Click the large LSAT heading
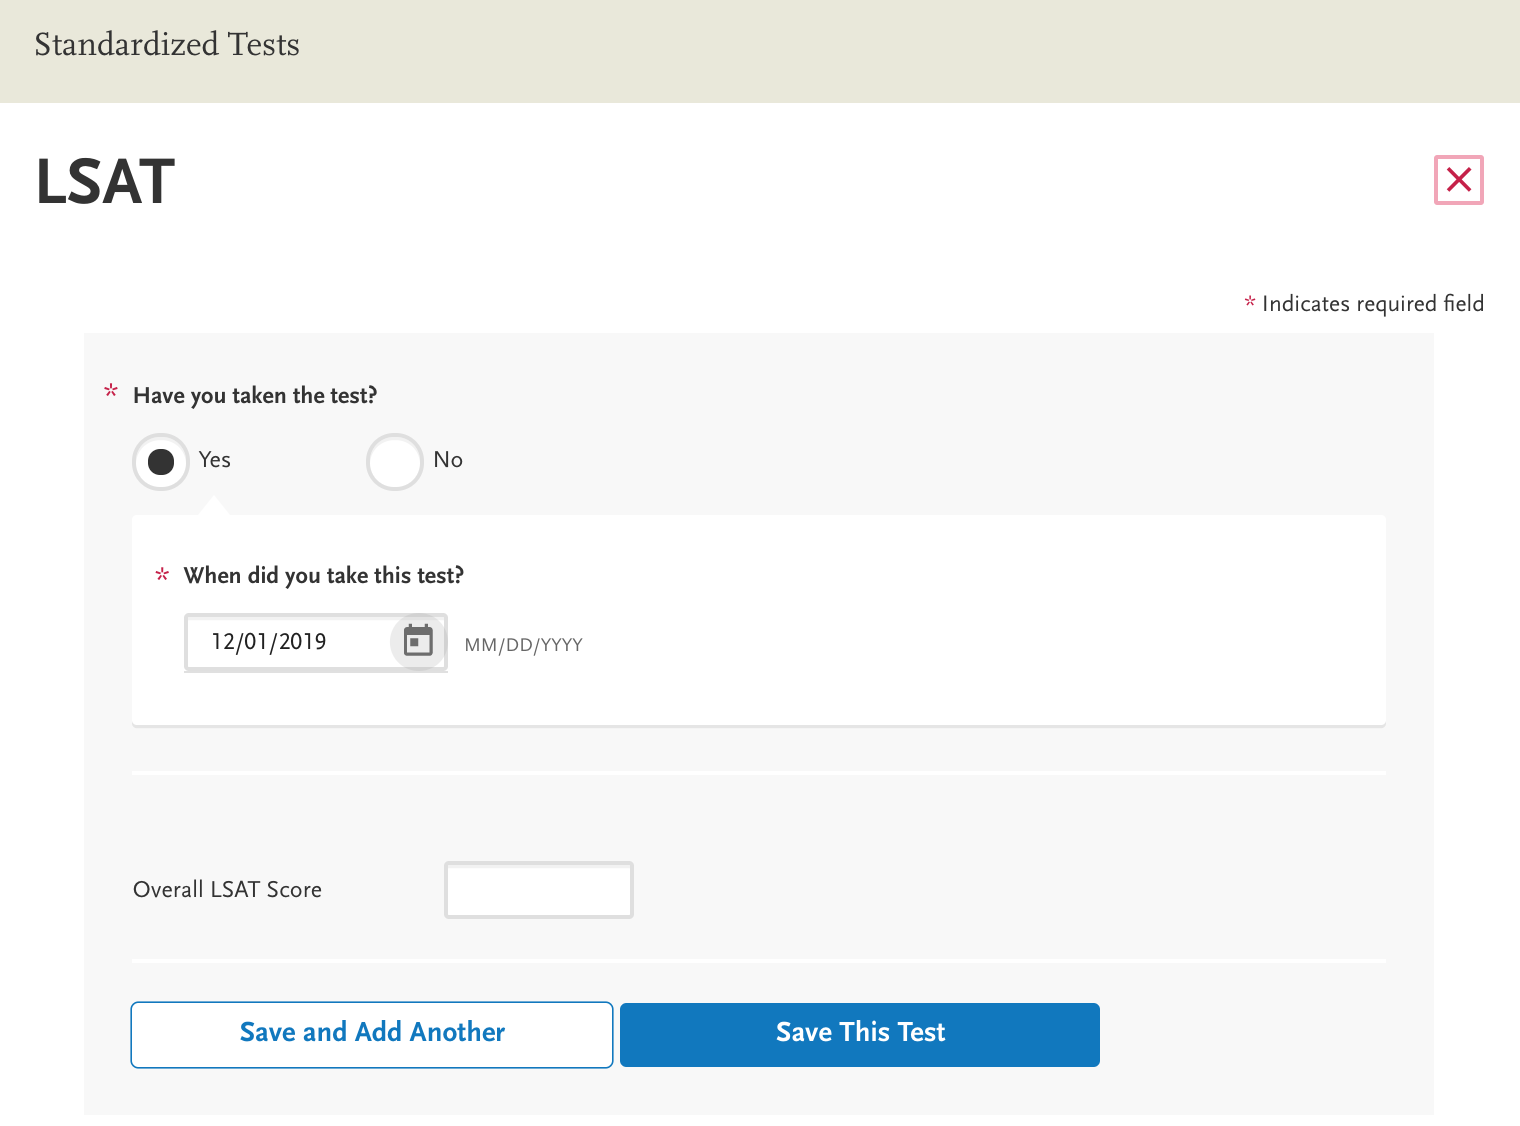 (x=105, y=182)
